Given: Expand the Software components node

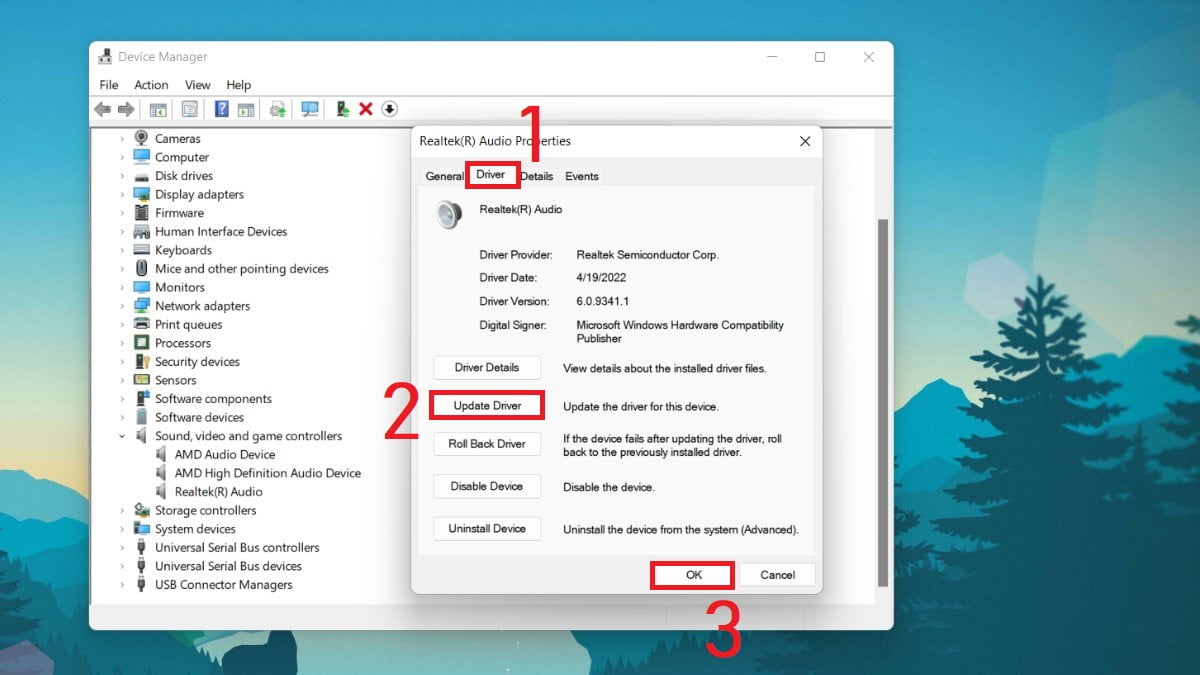Looking at the screenshot, I should pyautogui.click(x=122, y=399).
